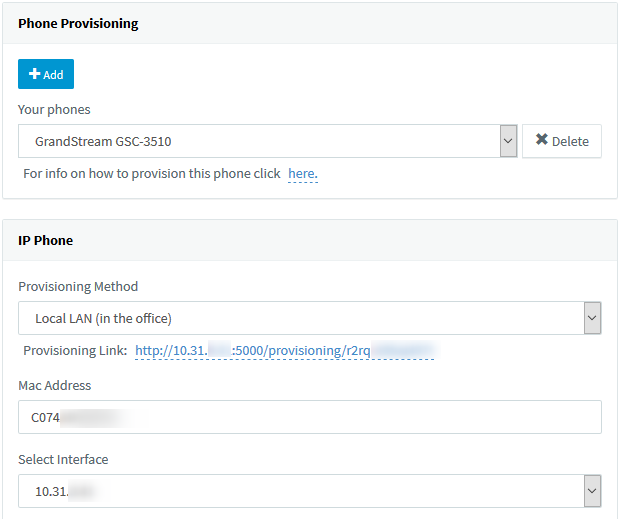Click the word Delete on the Delete button
This screenshot has height=519, width=620.
570,141
